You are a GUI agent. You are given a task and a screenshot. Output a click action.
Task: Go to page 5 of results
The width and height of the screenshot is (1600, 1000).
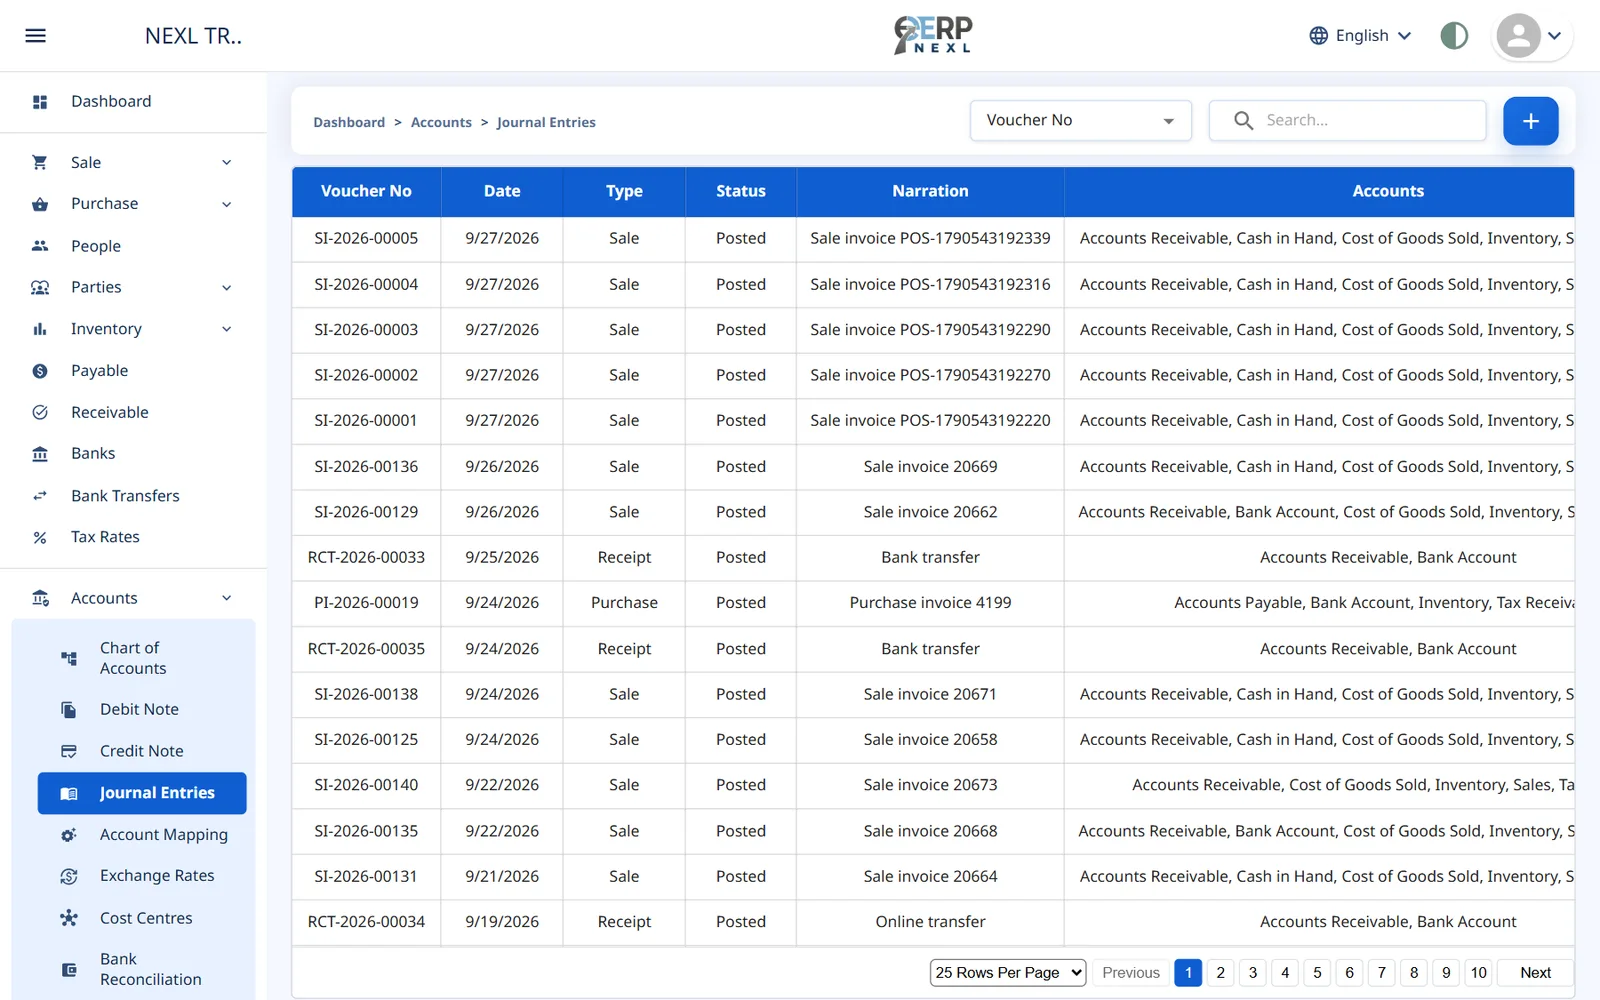[x=1317, y=973]
